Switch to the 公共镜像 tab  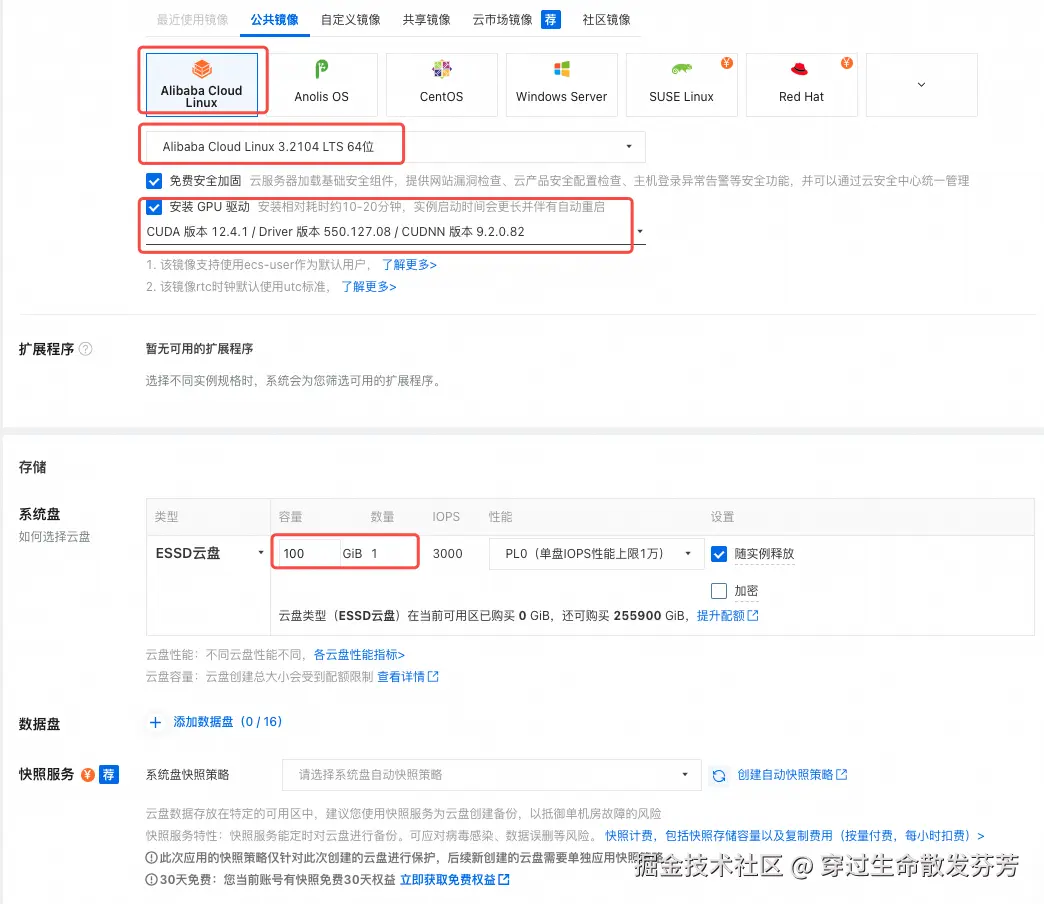pyautogui.click(x=274, y=19)
